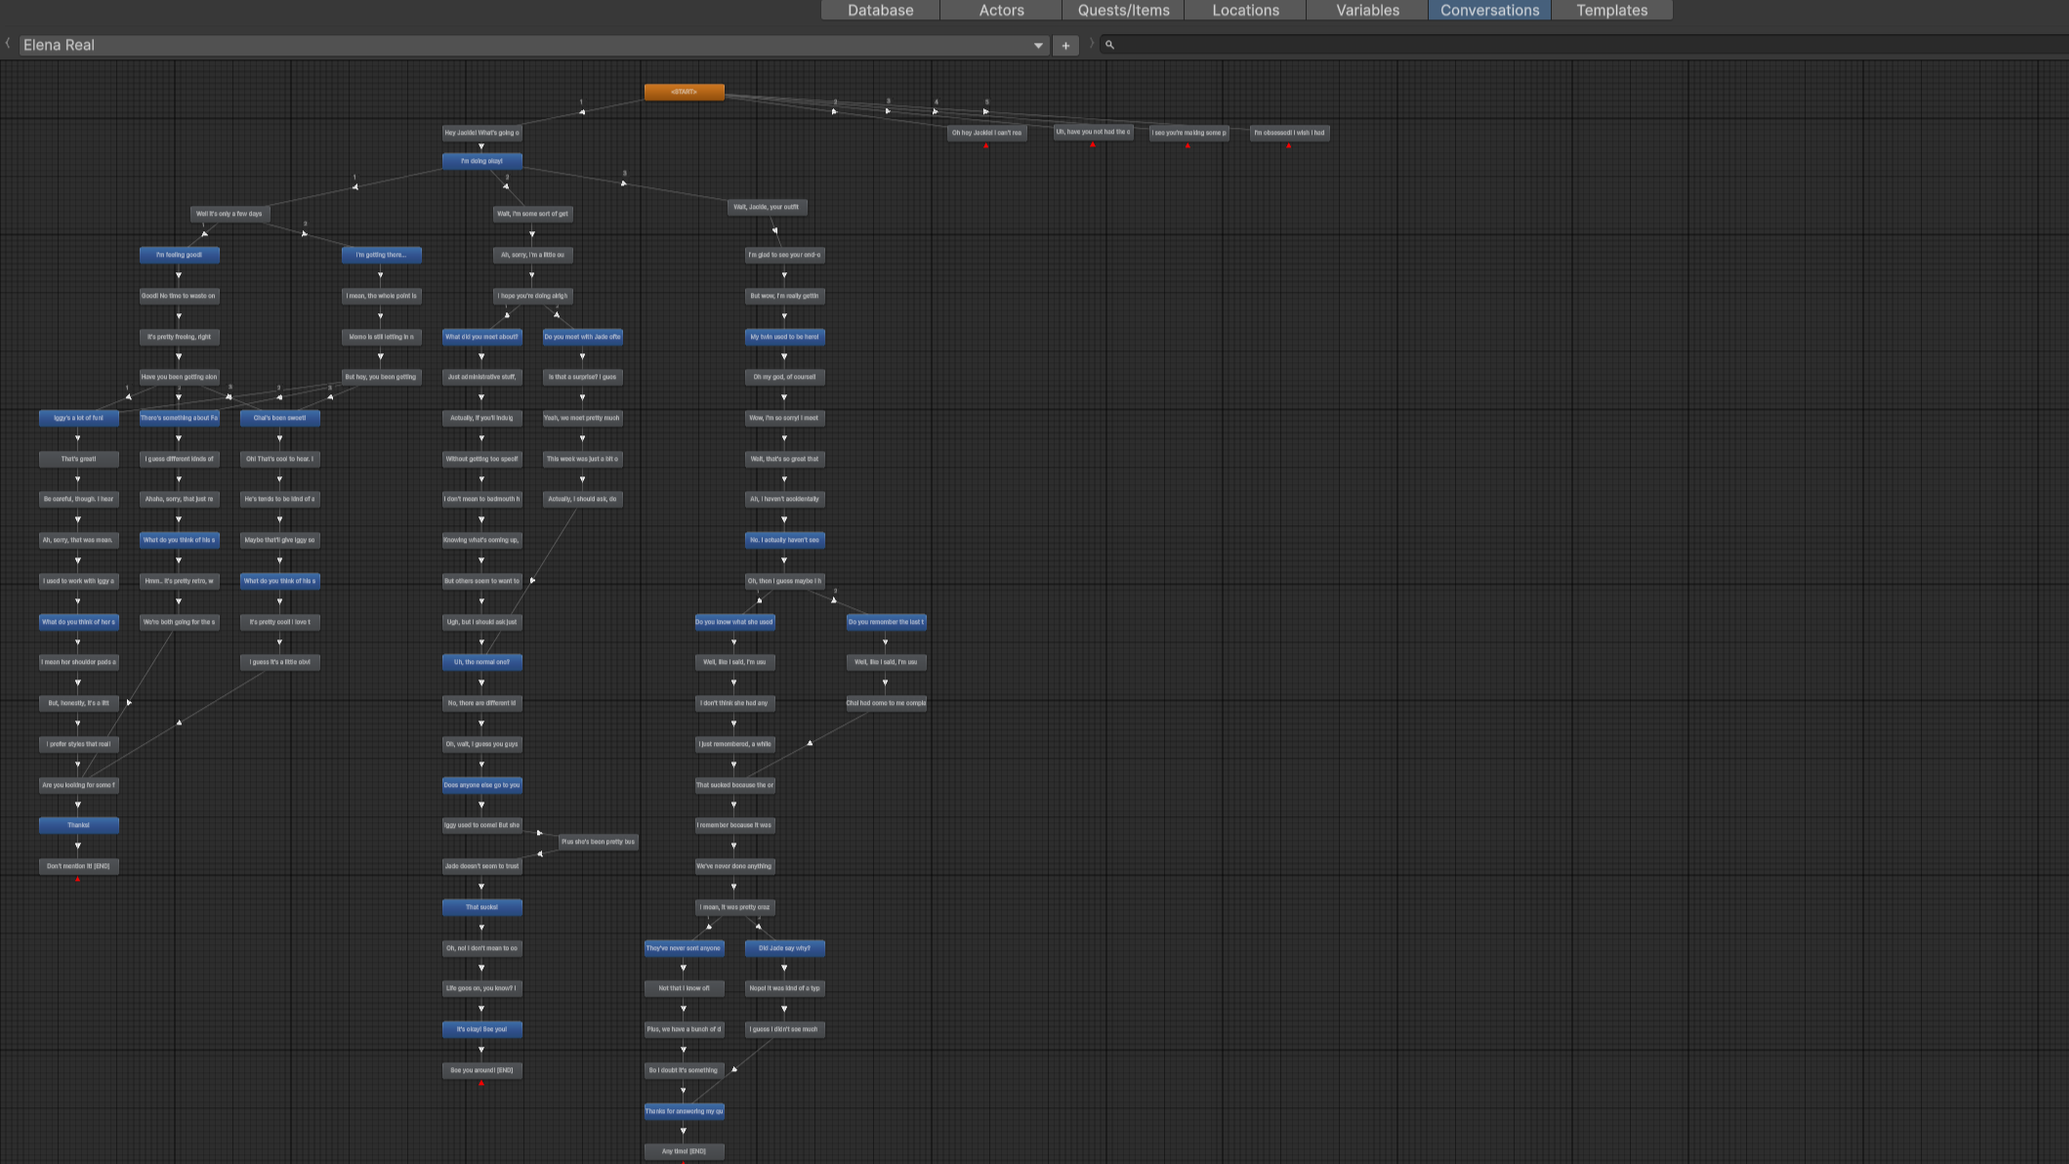Select the blue "That sucks!" node
The width and height of the screenshot is (2069, 1164).
(482, 907)
